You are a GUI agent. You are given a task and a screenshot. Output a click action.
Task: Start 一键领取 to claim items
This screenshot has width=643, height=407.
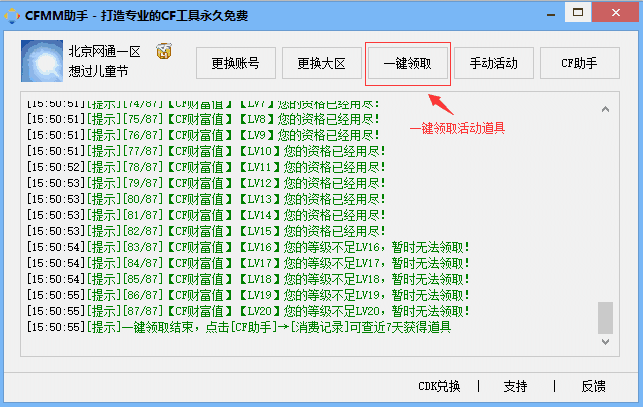click(x=408, y=63)
